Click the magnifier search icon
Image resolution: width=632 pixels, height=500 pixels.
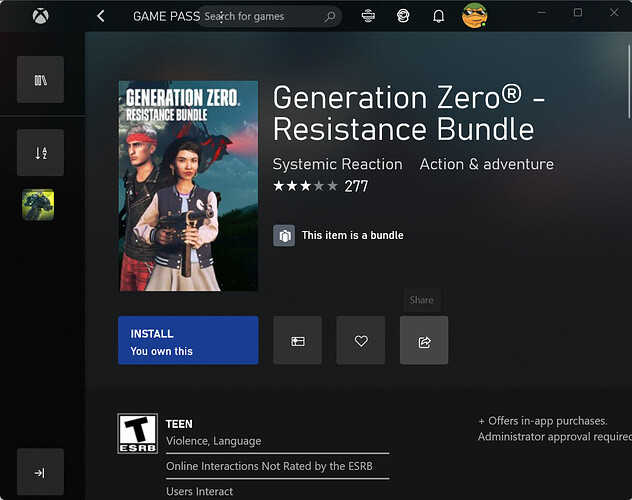click(x=330, y=16)
